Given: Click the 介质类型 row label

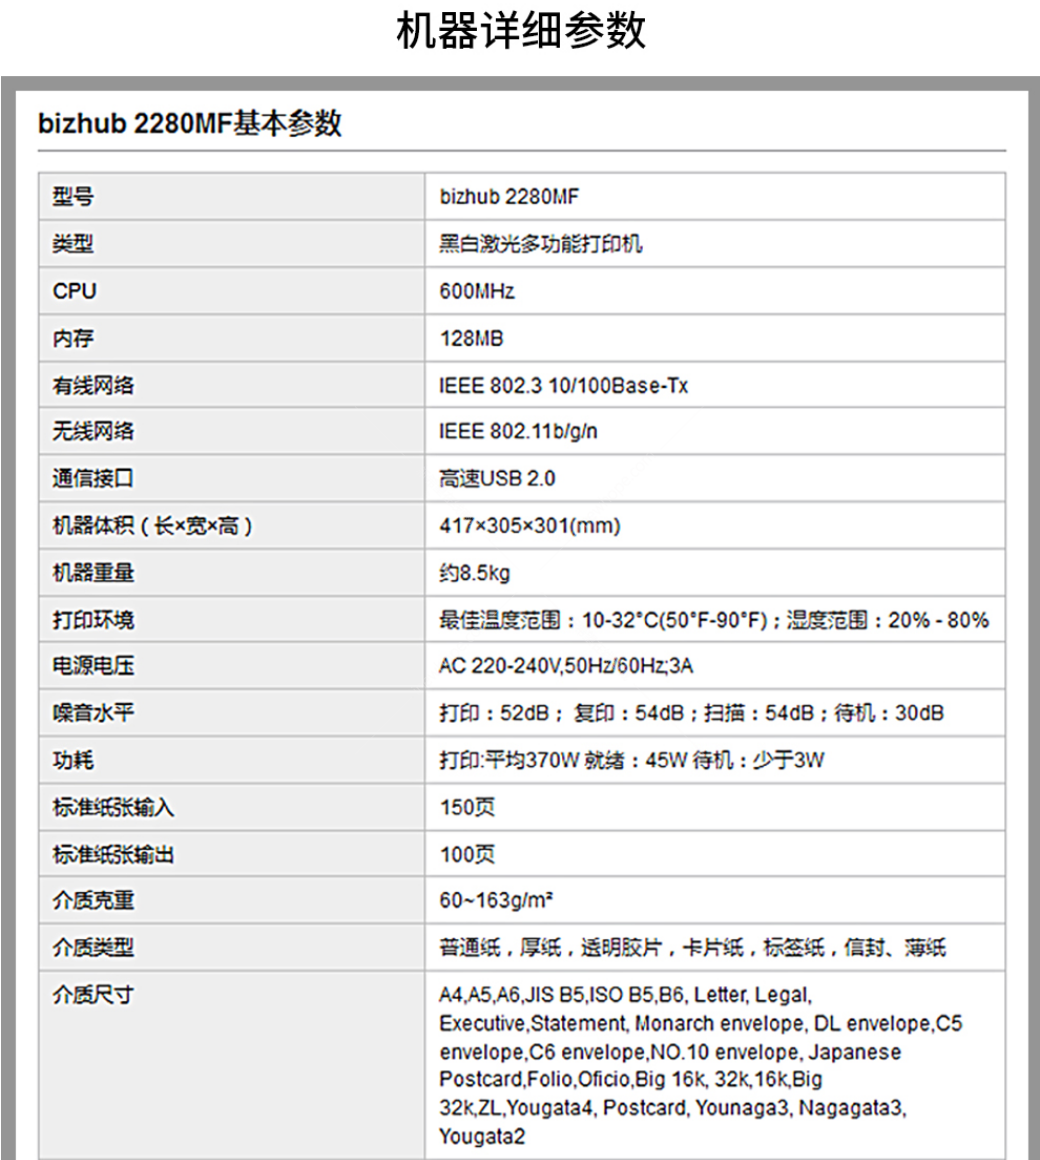Looking at the screenshot, I should 93,948.
